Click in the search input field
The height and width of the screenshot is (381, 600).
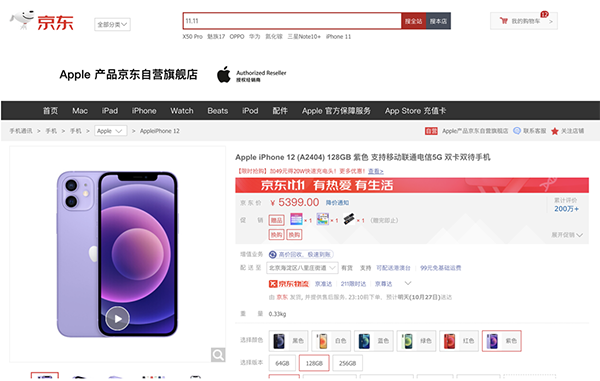[x=292, y=21]
